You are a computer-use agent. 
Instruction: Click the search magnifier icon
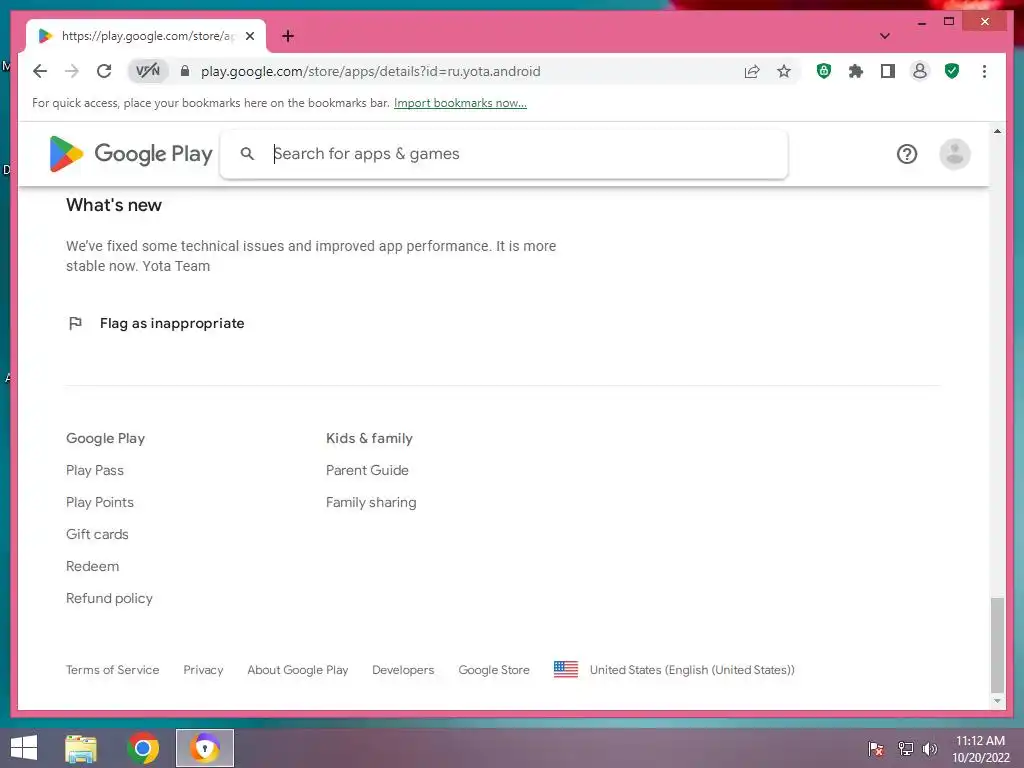click(247, 154)
